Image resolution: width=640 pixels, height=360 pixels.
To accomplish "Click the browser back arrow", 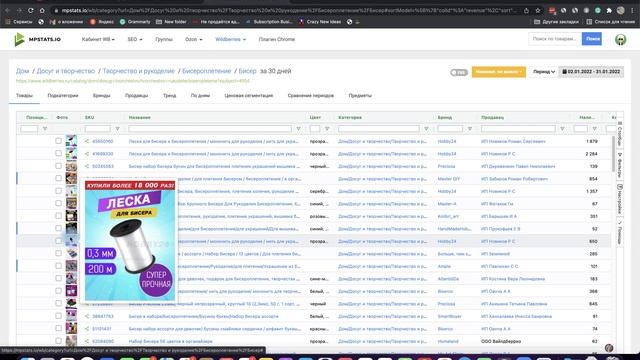I will [7, 10].
